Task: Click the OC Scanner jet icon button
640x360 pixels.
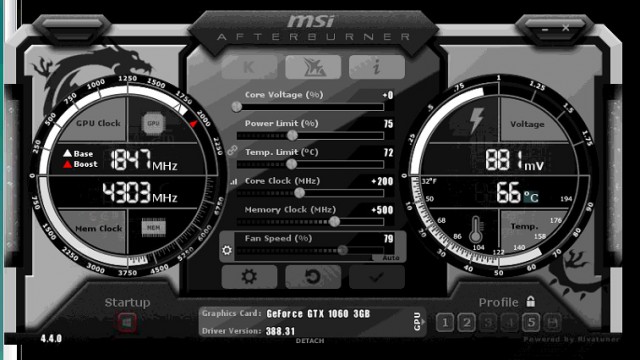Action: (x=313, y=67)
